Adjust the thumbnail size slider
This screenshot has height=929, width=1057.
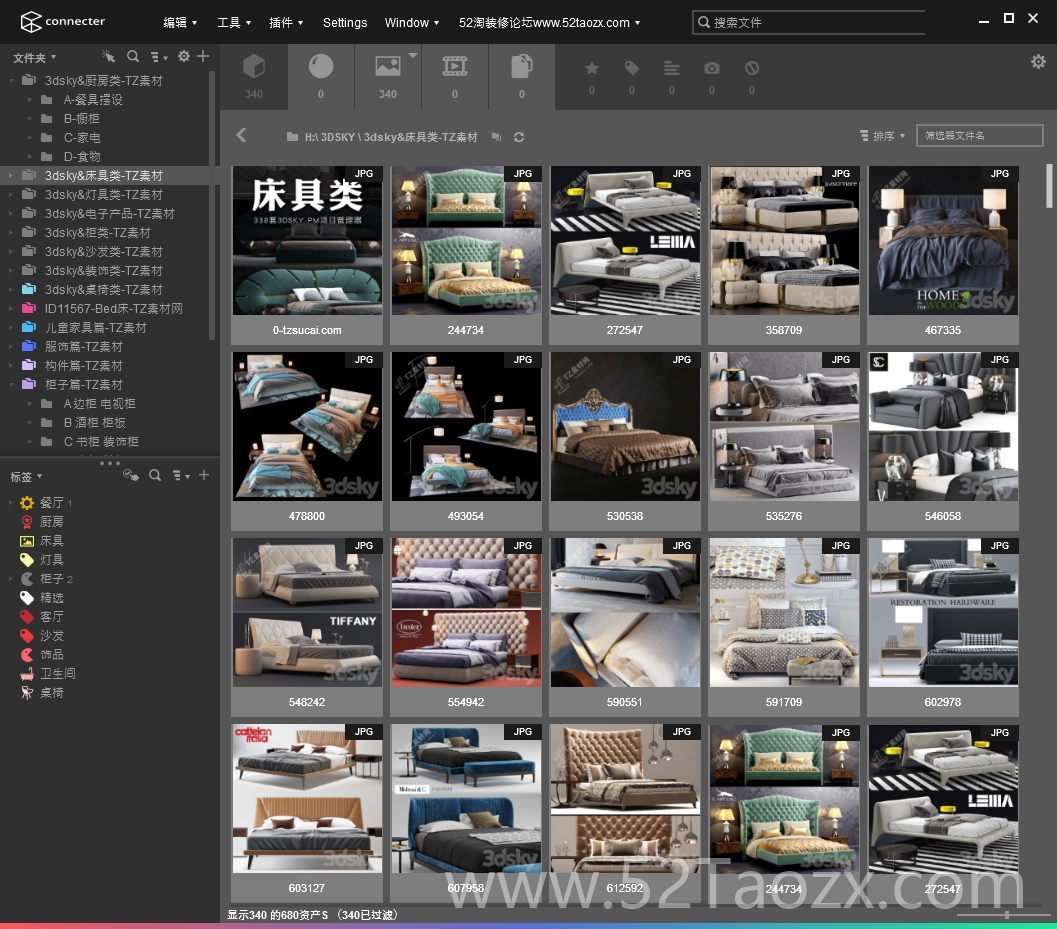1006,915
